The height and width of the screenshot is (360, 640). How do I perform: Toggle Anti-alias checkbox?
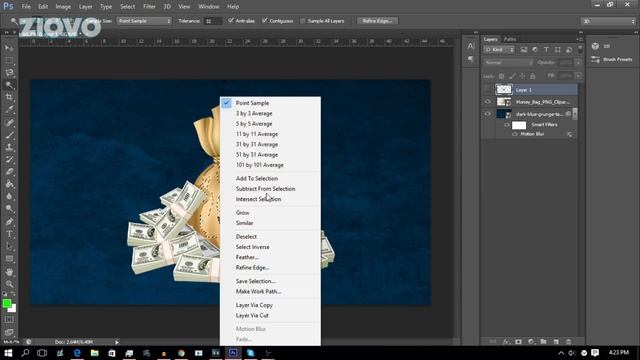231,20
